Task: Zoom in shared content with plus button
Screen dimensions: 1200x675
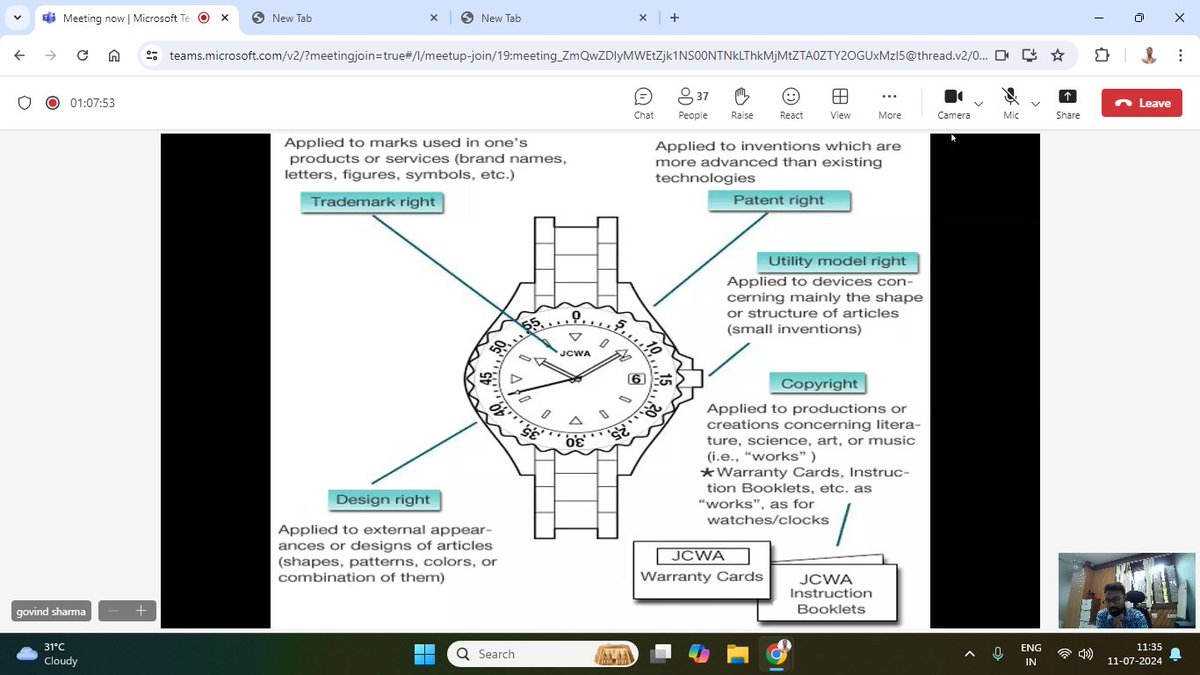Action: tap(141, 611)
